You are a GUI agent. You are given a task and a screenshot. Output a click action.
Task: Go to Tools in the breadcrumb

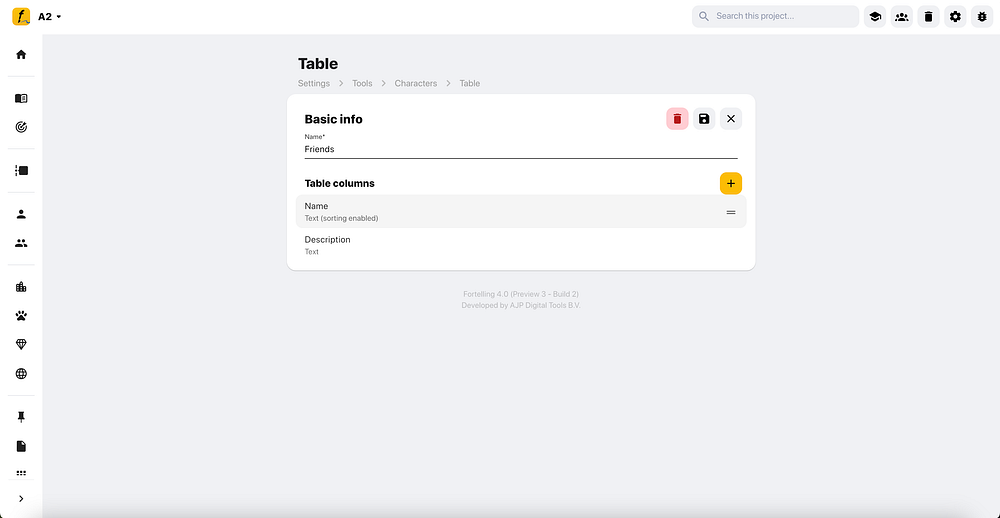click(362, 84)
